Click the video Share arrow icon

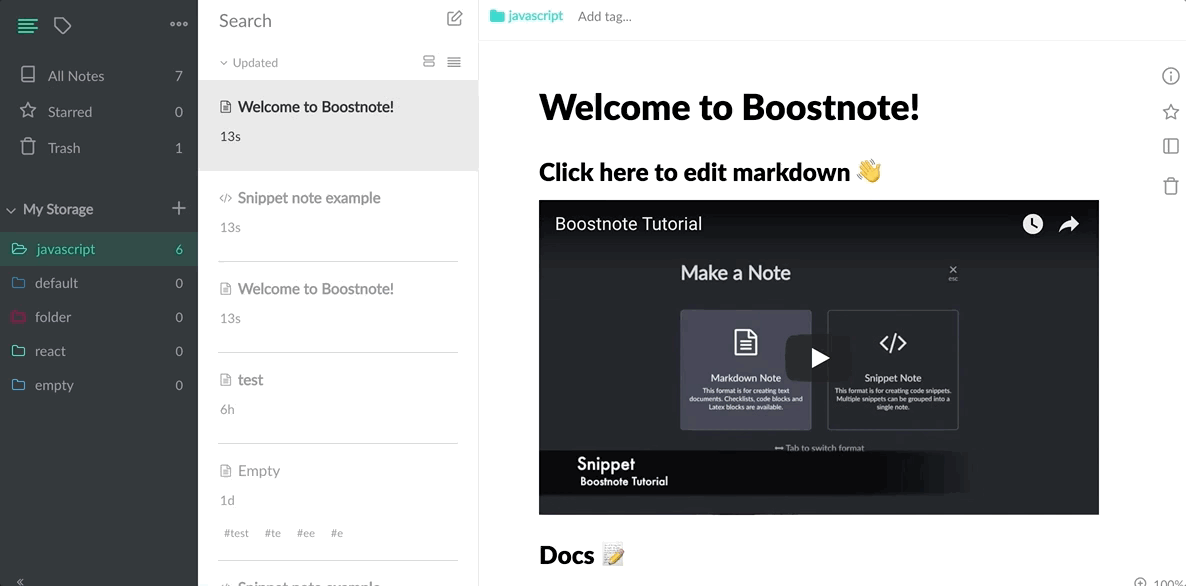pos(1068,224)
